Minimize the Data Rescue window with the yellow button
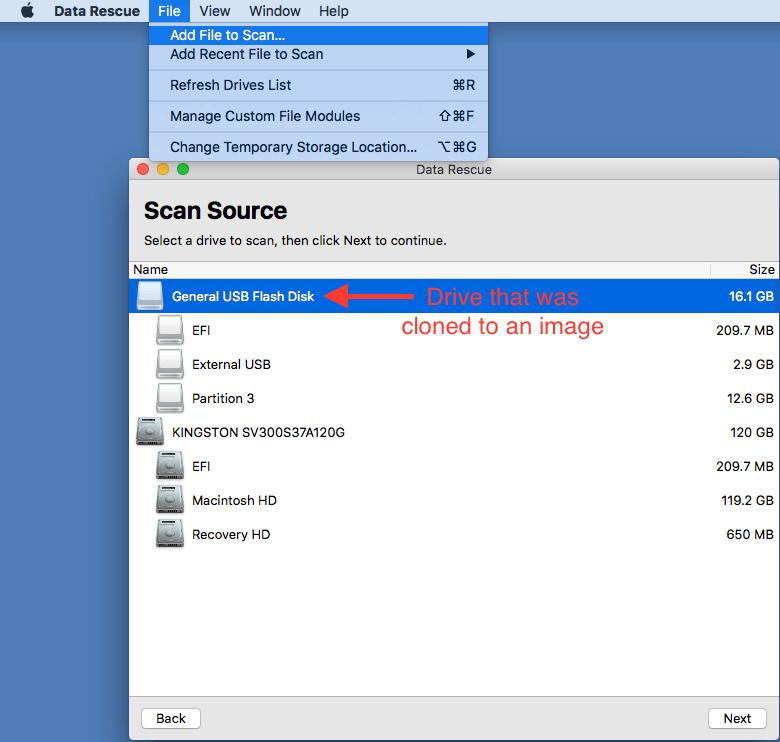780x742 pixels. 163,169
